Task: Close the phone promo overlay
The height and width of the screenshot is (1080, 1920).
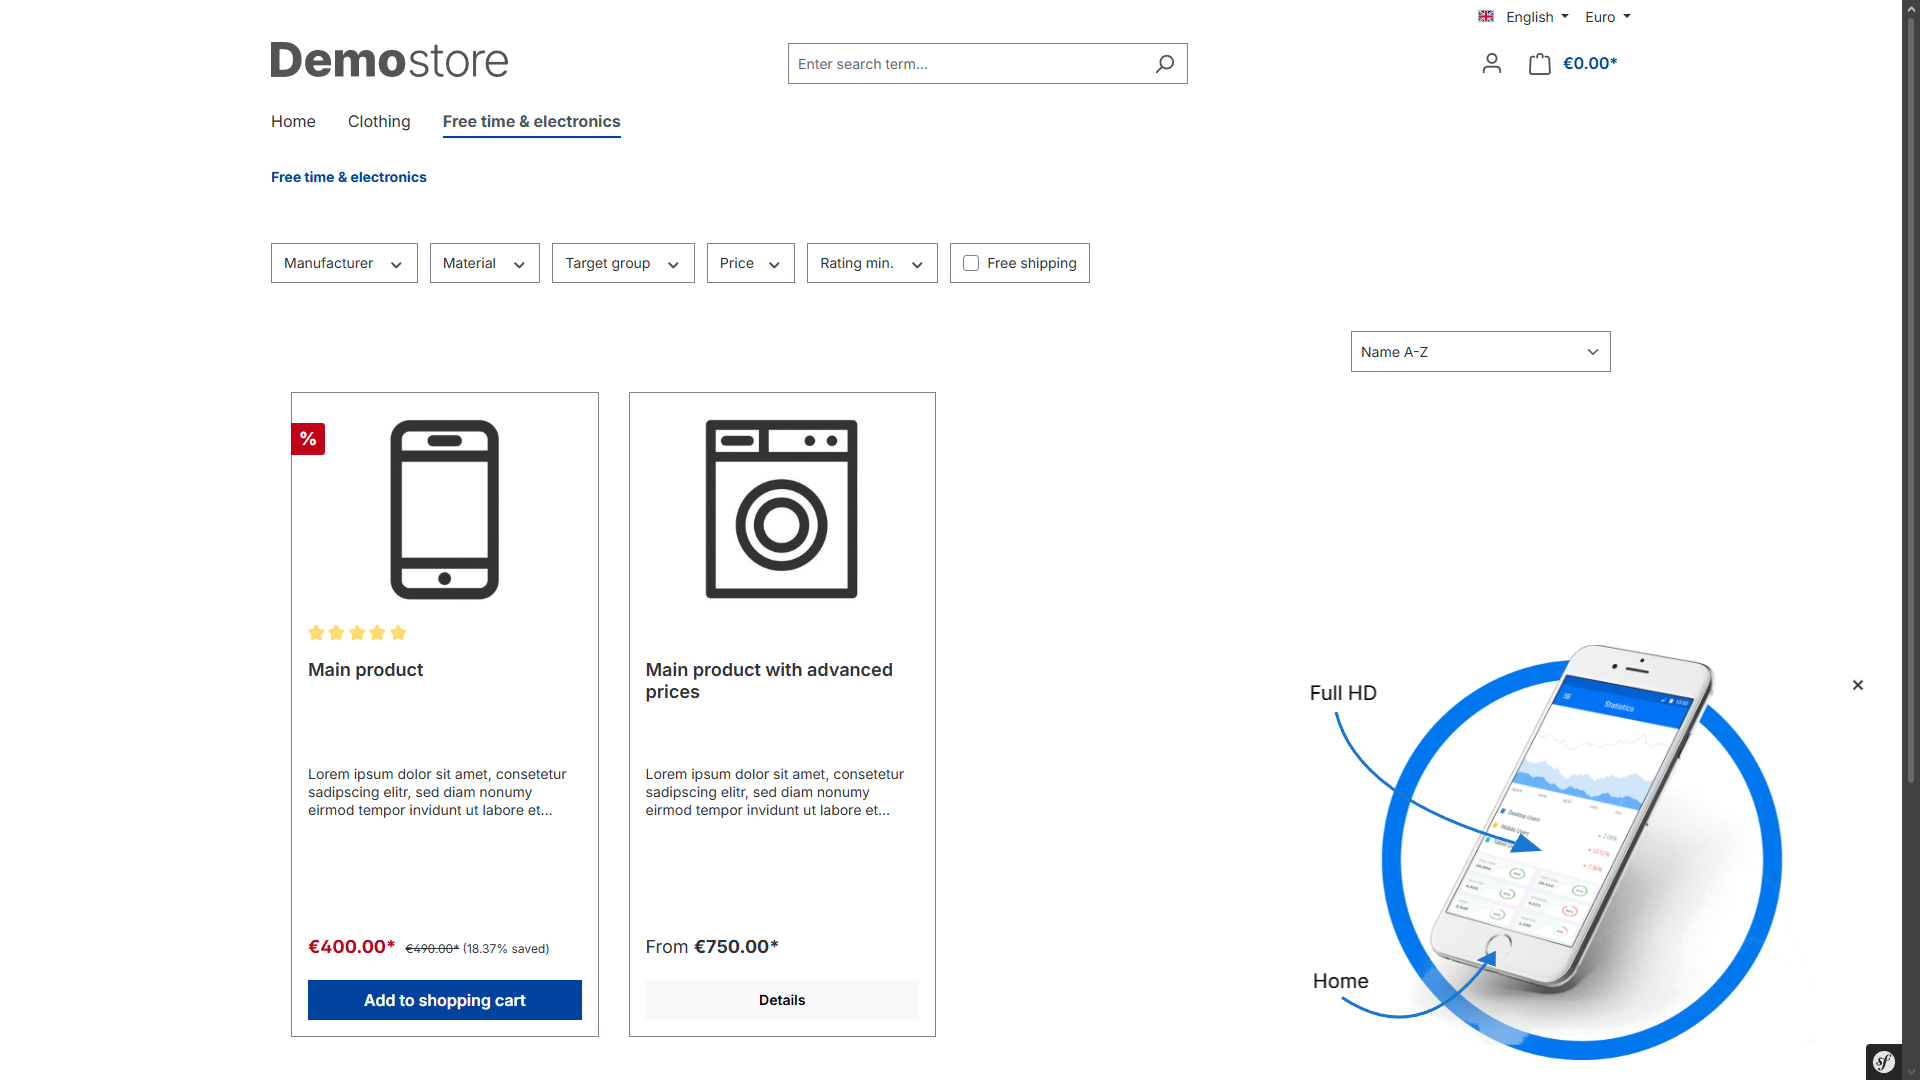Action: pyautogui.click(x=1858, y=685)
